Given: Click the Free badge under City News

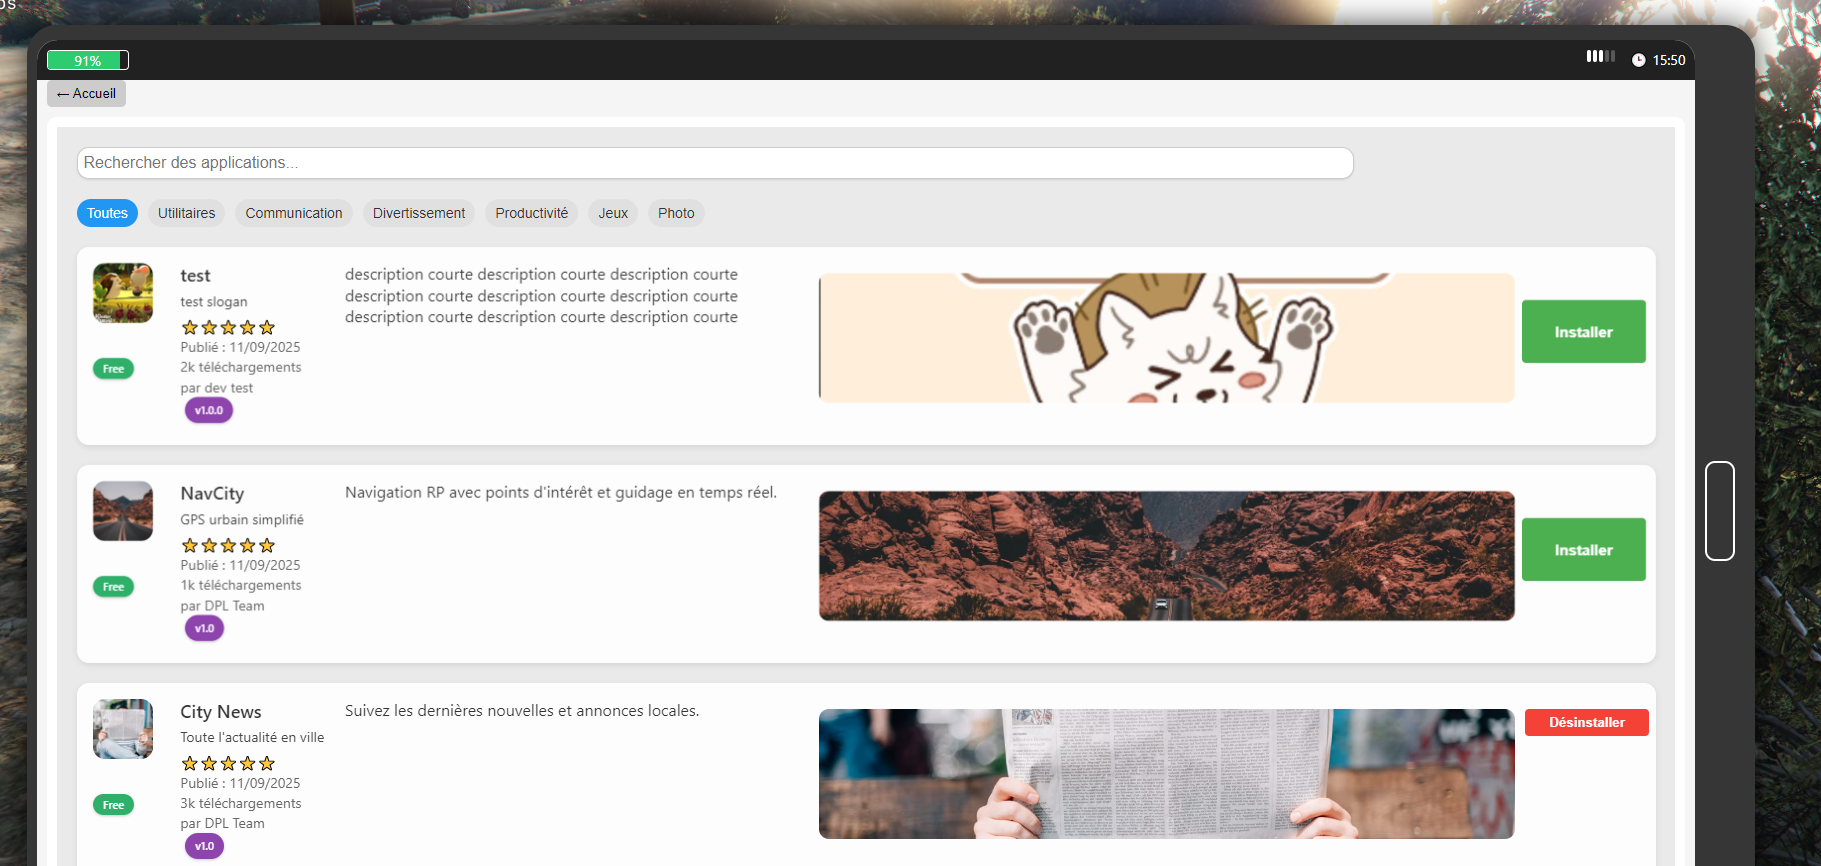Looking at the screenshot, I should click(x=113, y=805).
